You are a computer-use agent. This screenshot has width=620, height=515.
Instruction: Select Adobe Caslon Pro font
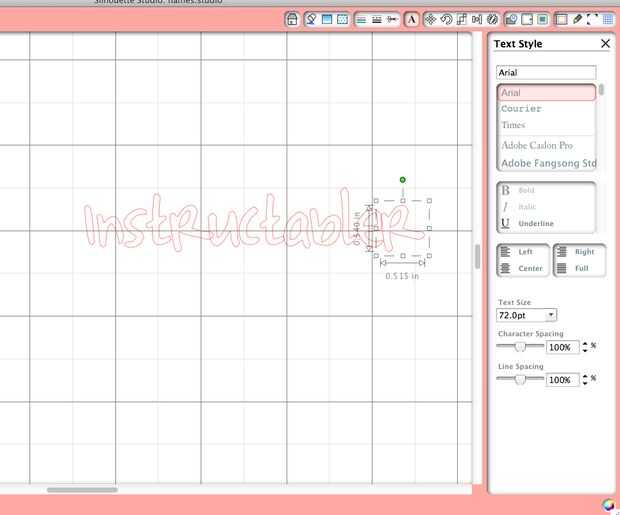(546, 146)
